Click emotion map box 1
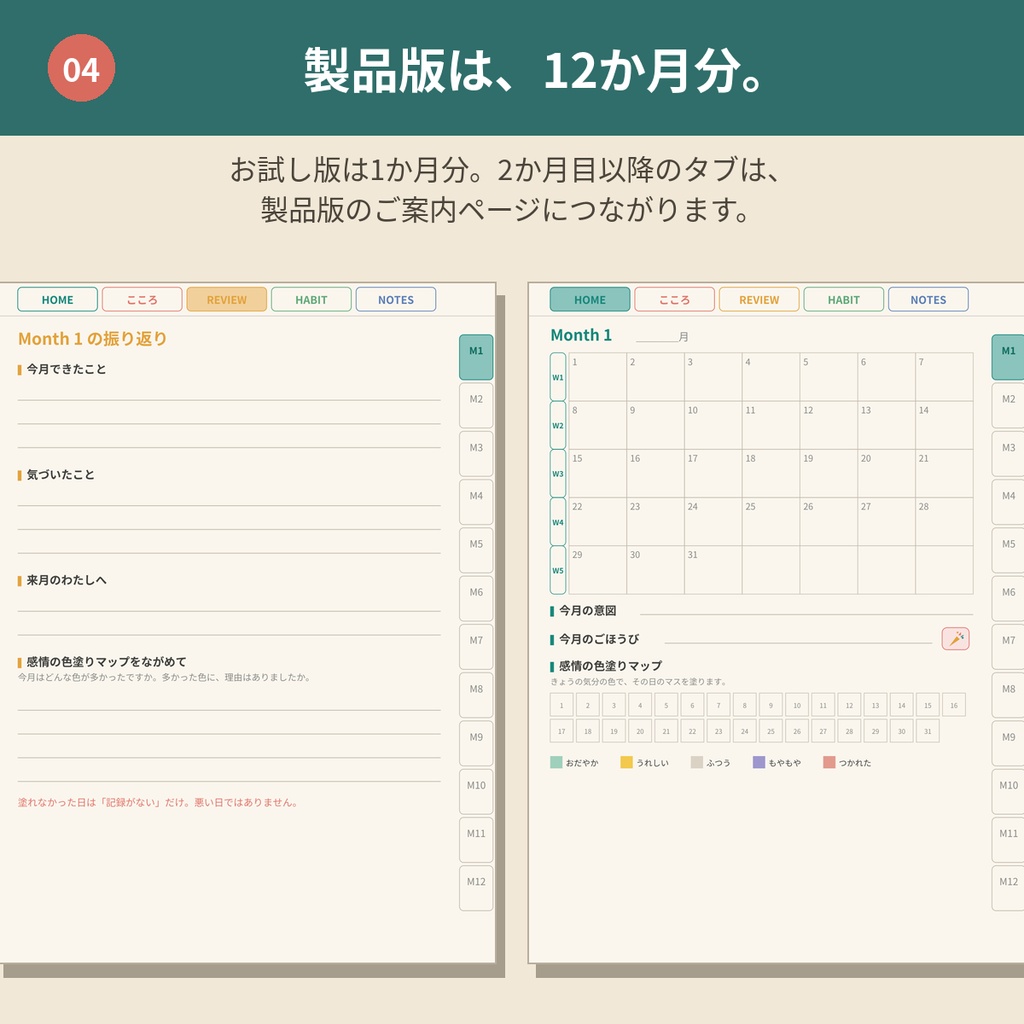 [x=562, y=705]
